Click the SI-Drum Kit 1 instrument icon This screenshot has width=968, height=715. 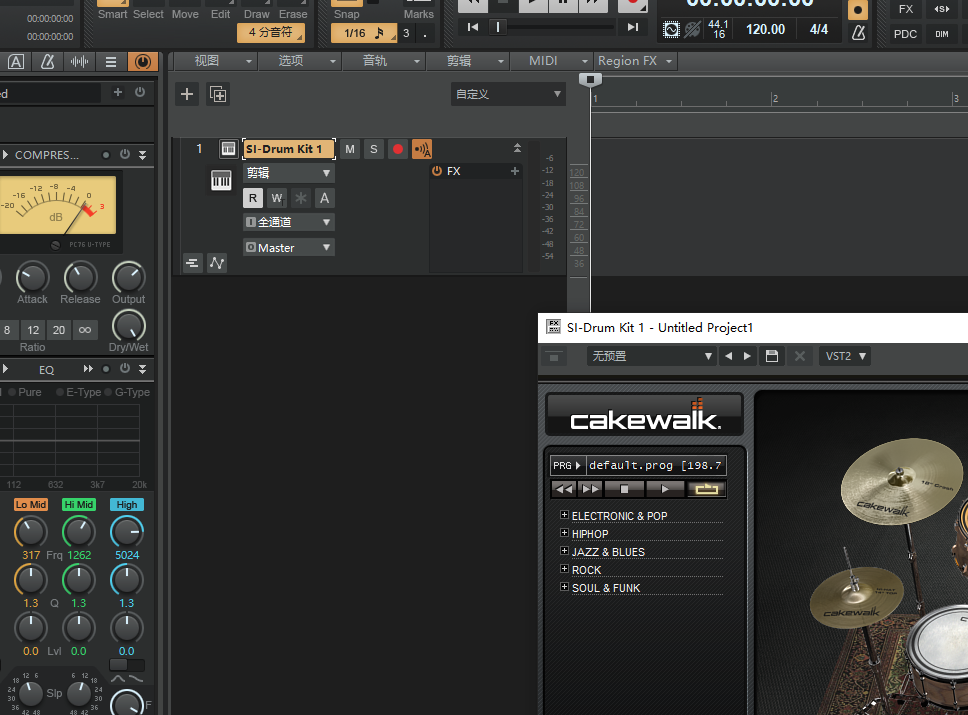click(228, 149)
